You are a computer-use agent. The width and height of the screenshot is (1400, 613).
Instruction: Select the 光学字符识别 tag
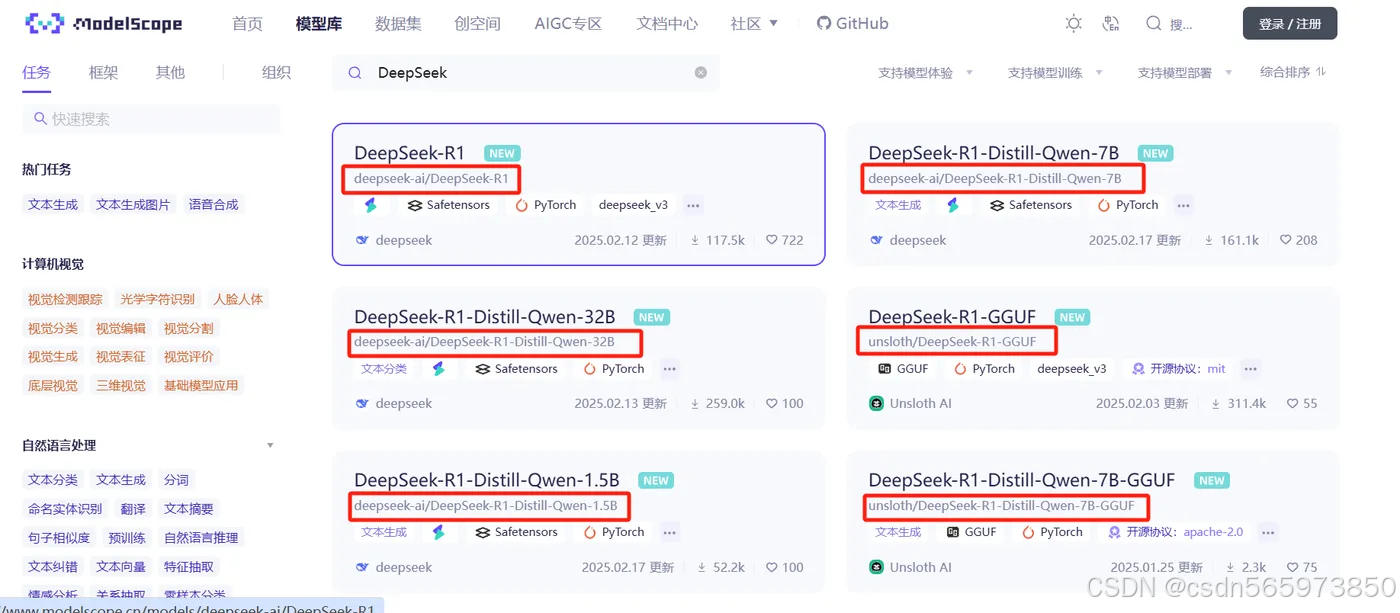(157, 299)
